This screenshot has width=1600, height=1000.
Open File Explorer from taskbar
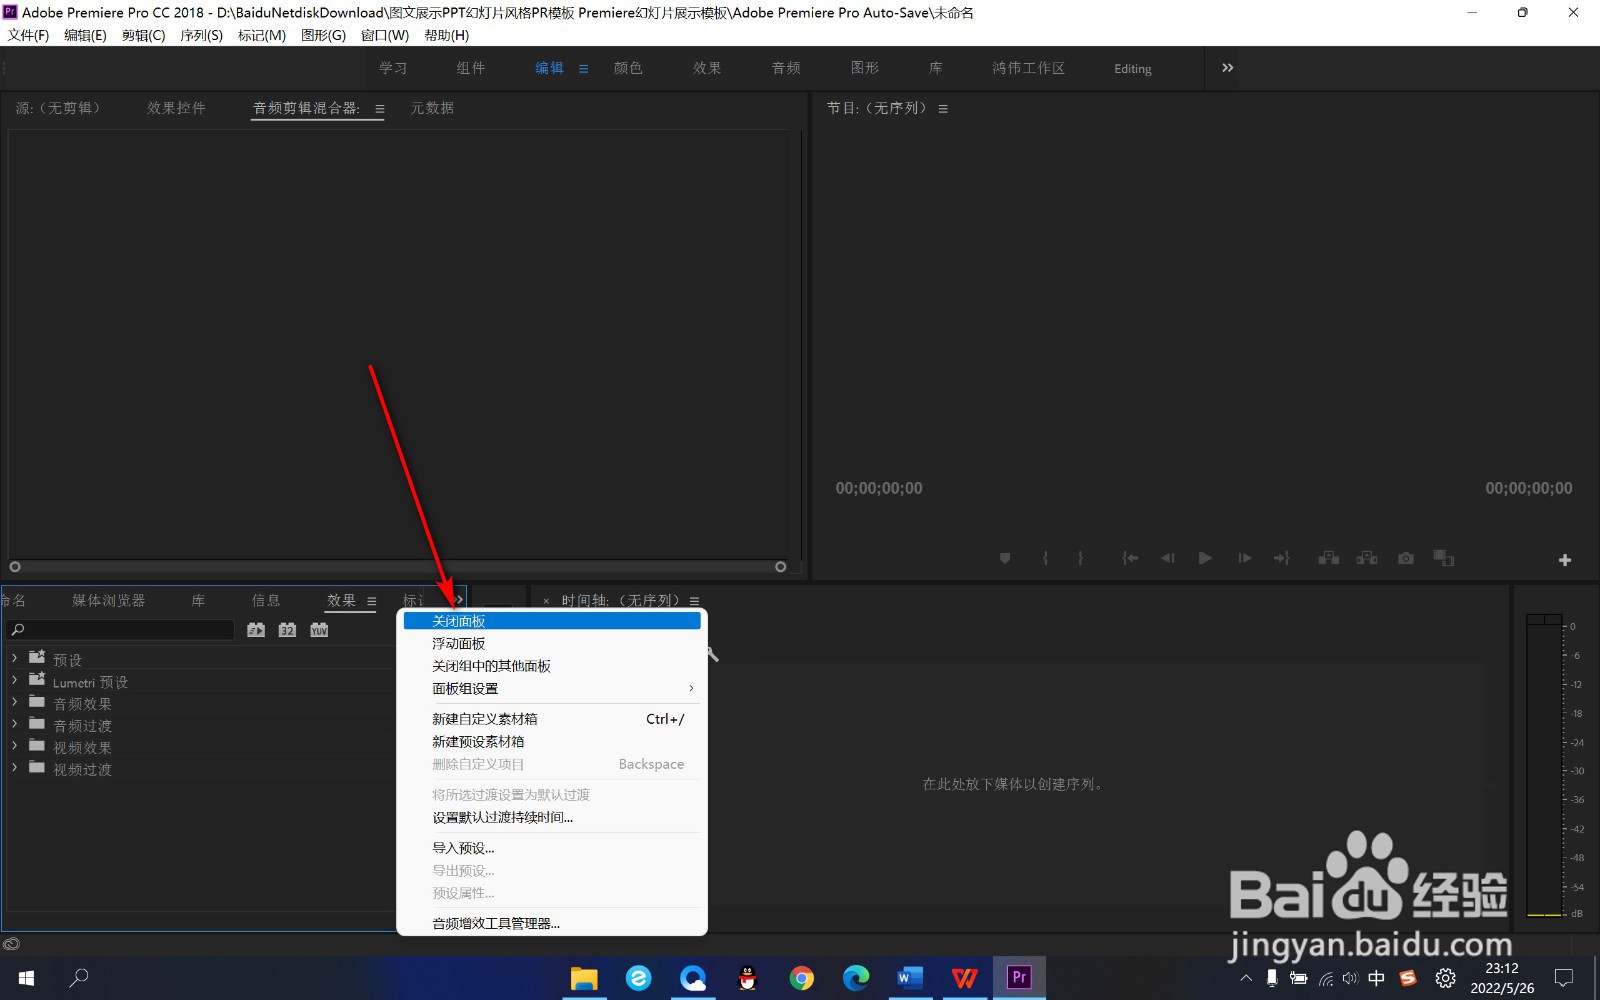584,978
